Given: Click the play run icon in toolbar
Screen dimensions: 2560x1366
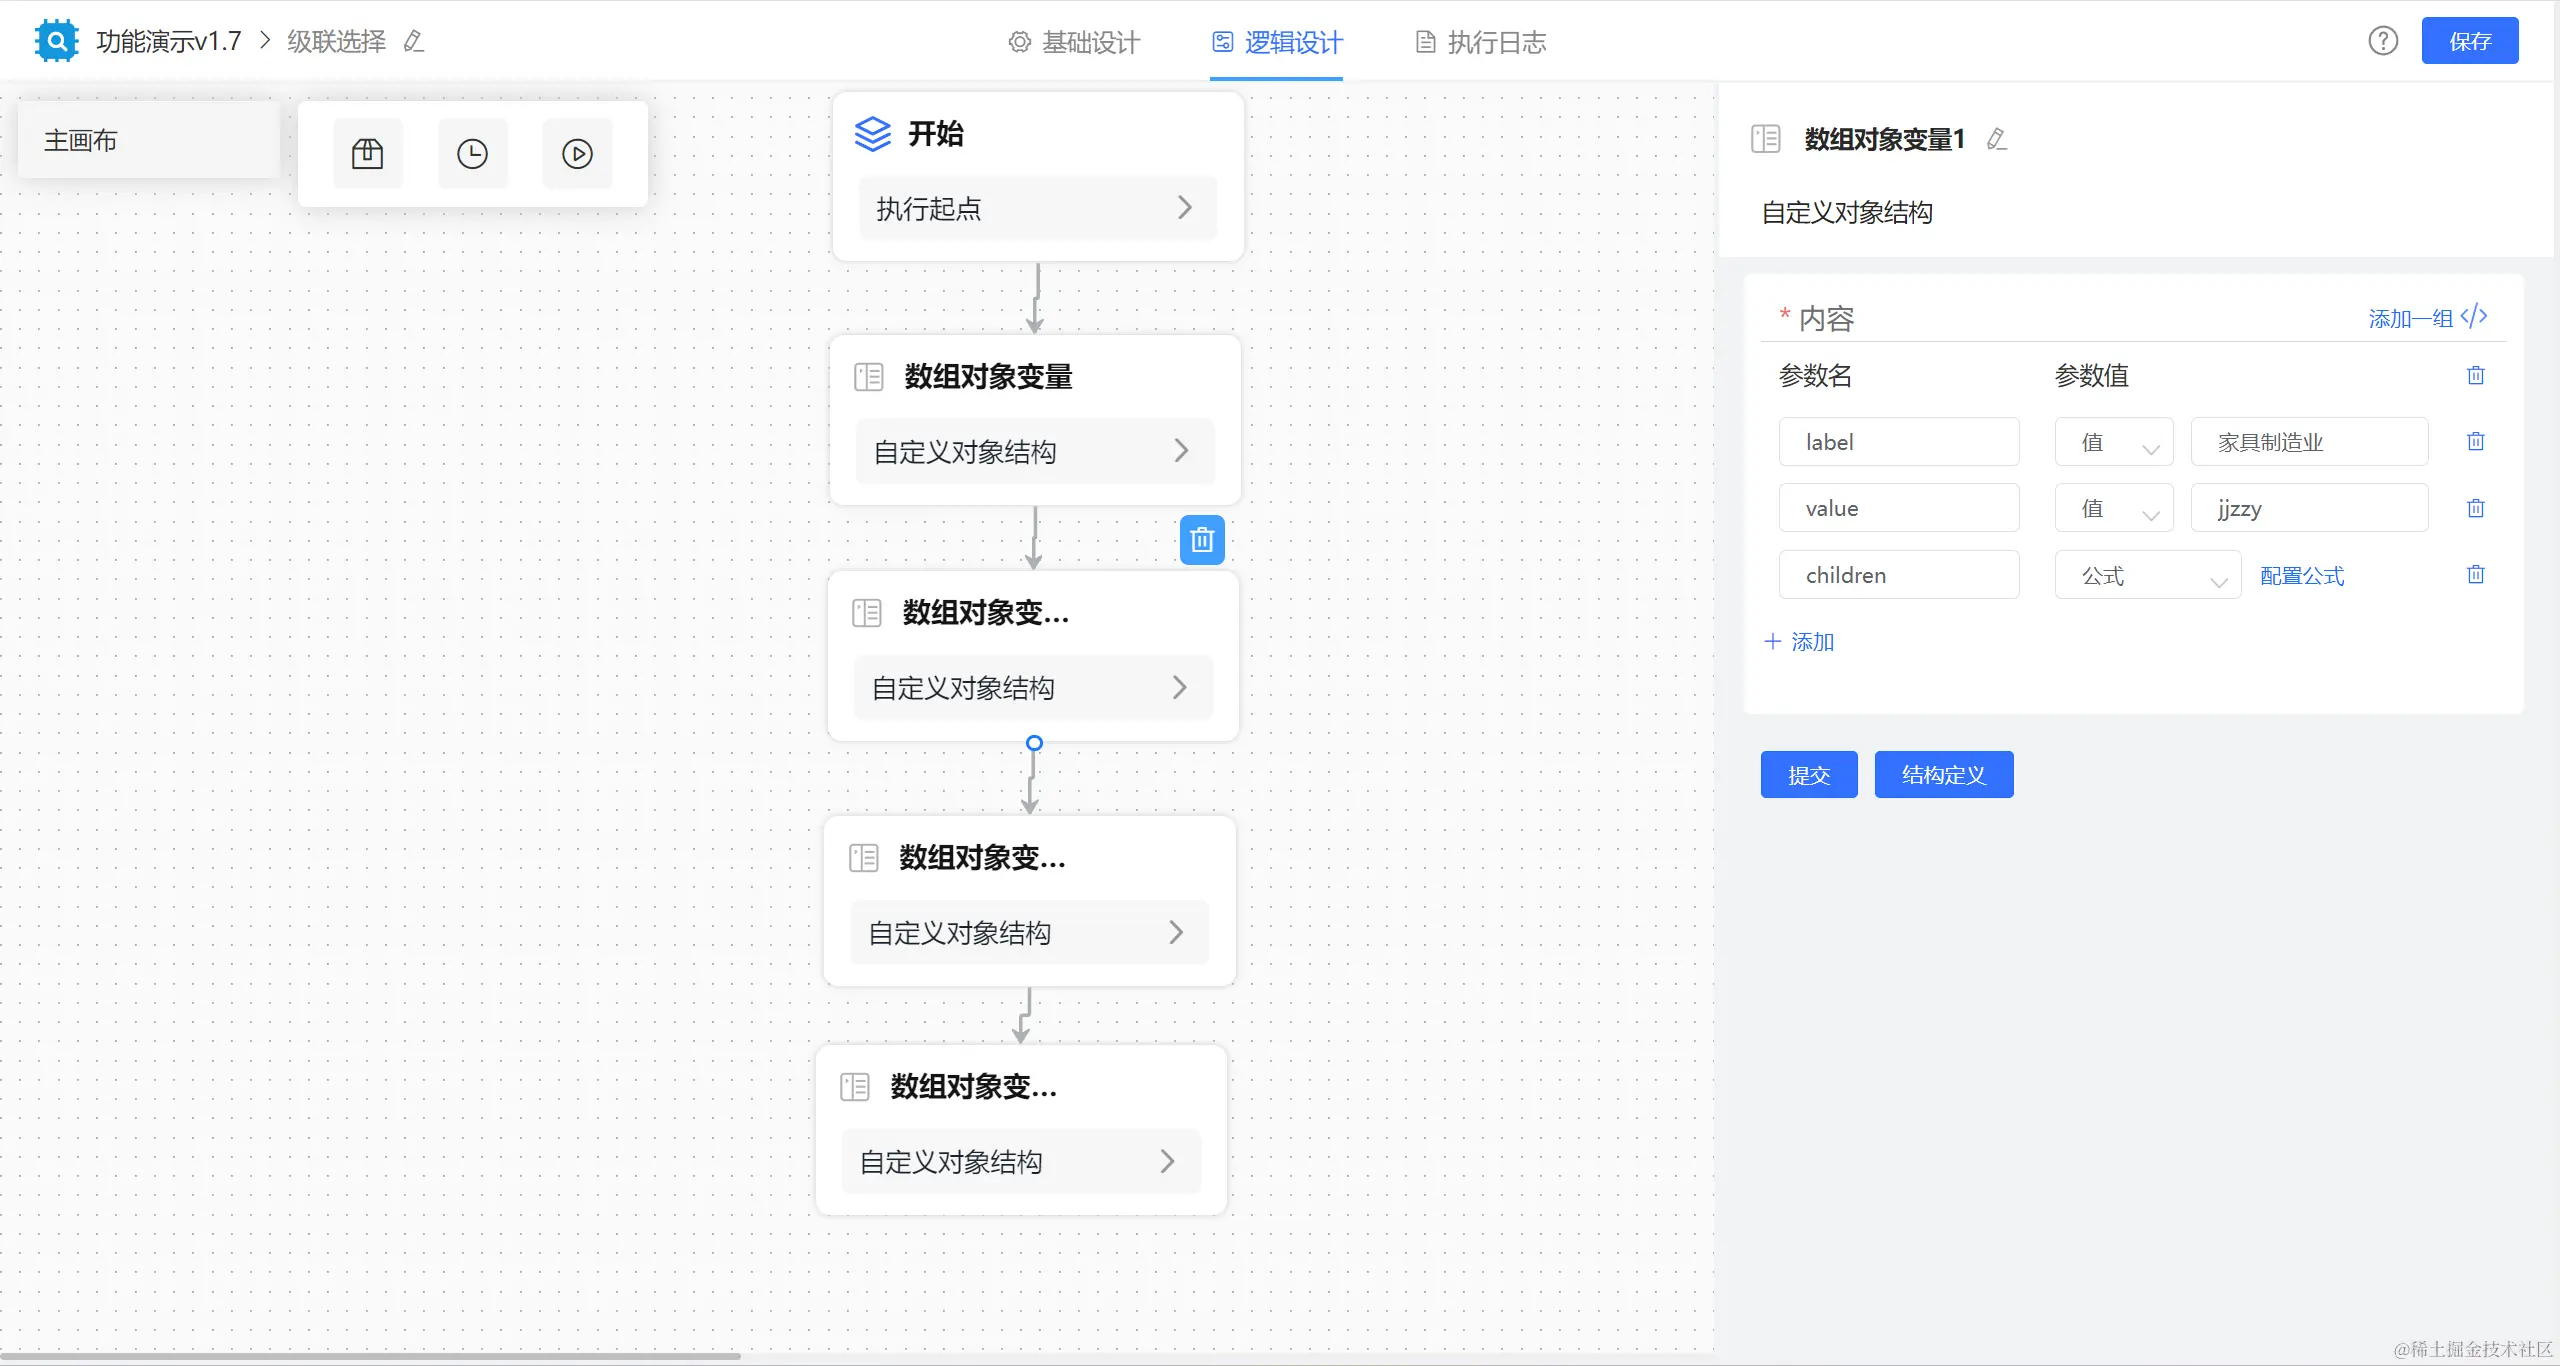Looking at the screenshot, I should click(x=577, y=154).
